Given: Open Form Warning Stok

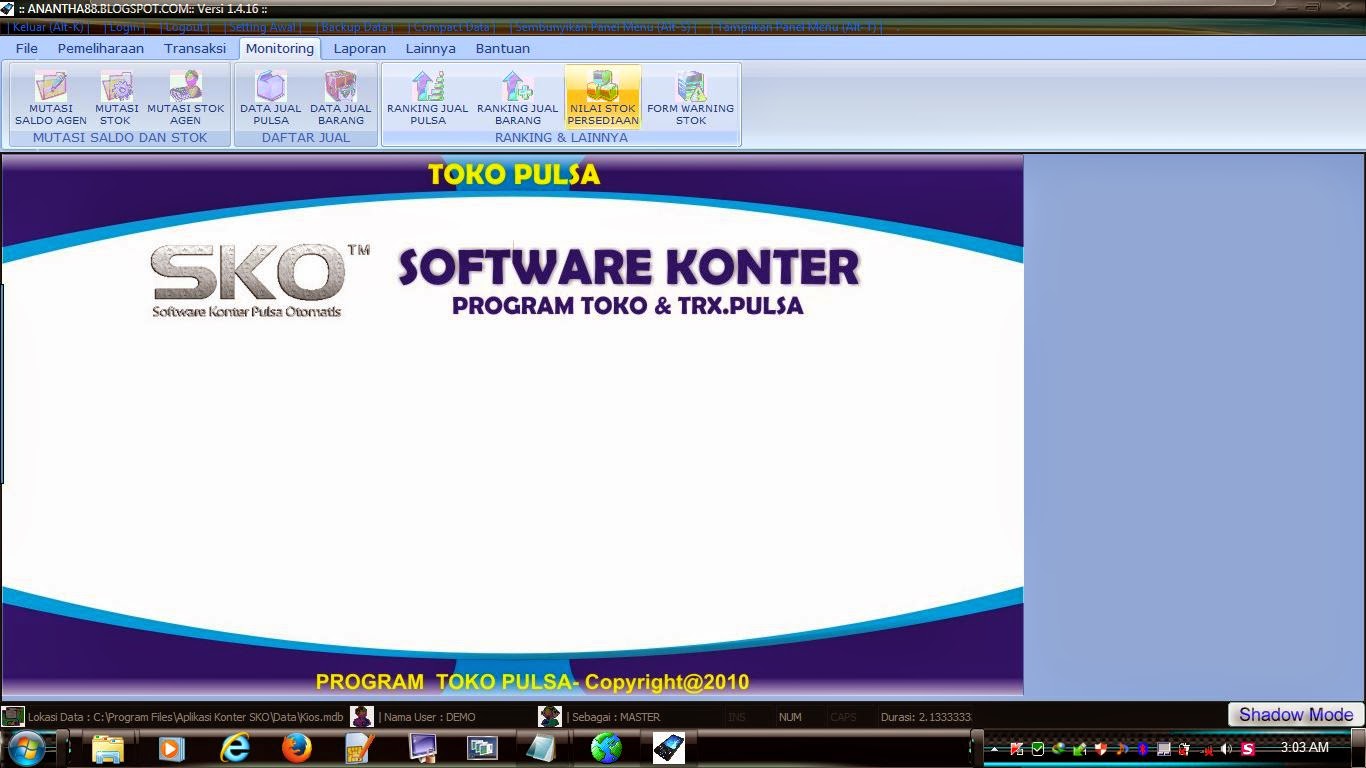Looking at the screenshot, I should coord(691,98).
